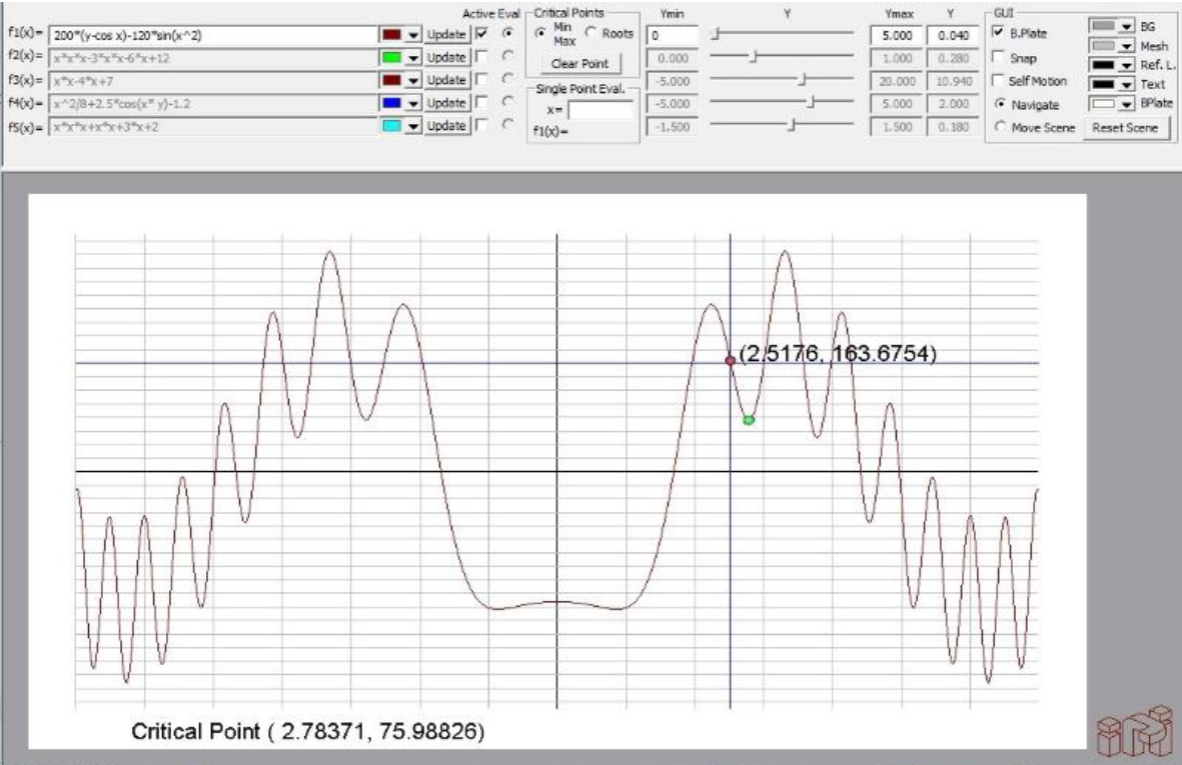Open the f4(x) blue color dropdown
Viewport: 1182px width, 765px height.
pos(413,103)
